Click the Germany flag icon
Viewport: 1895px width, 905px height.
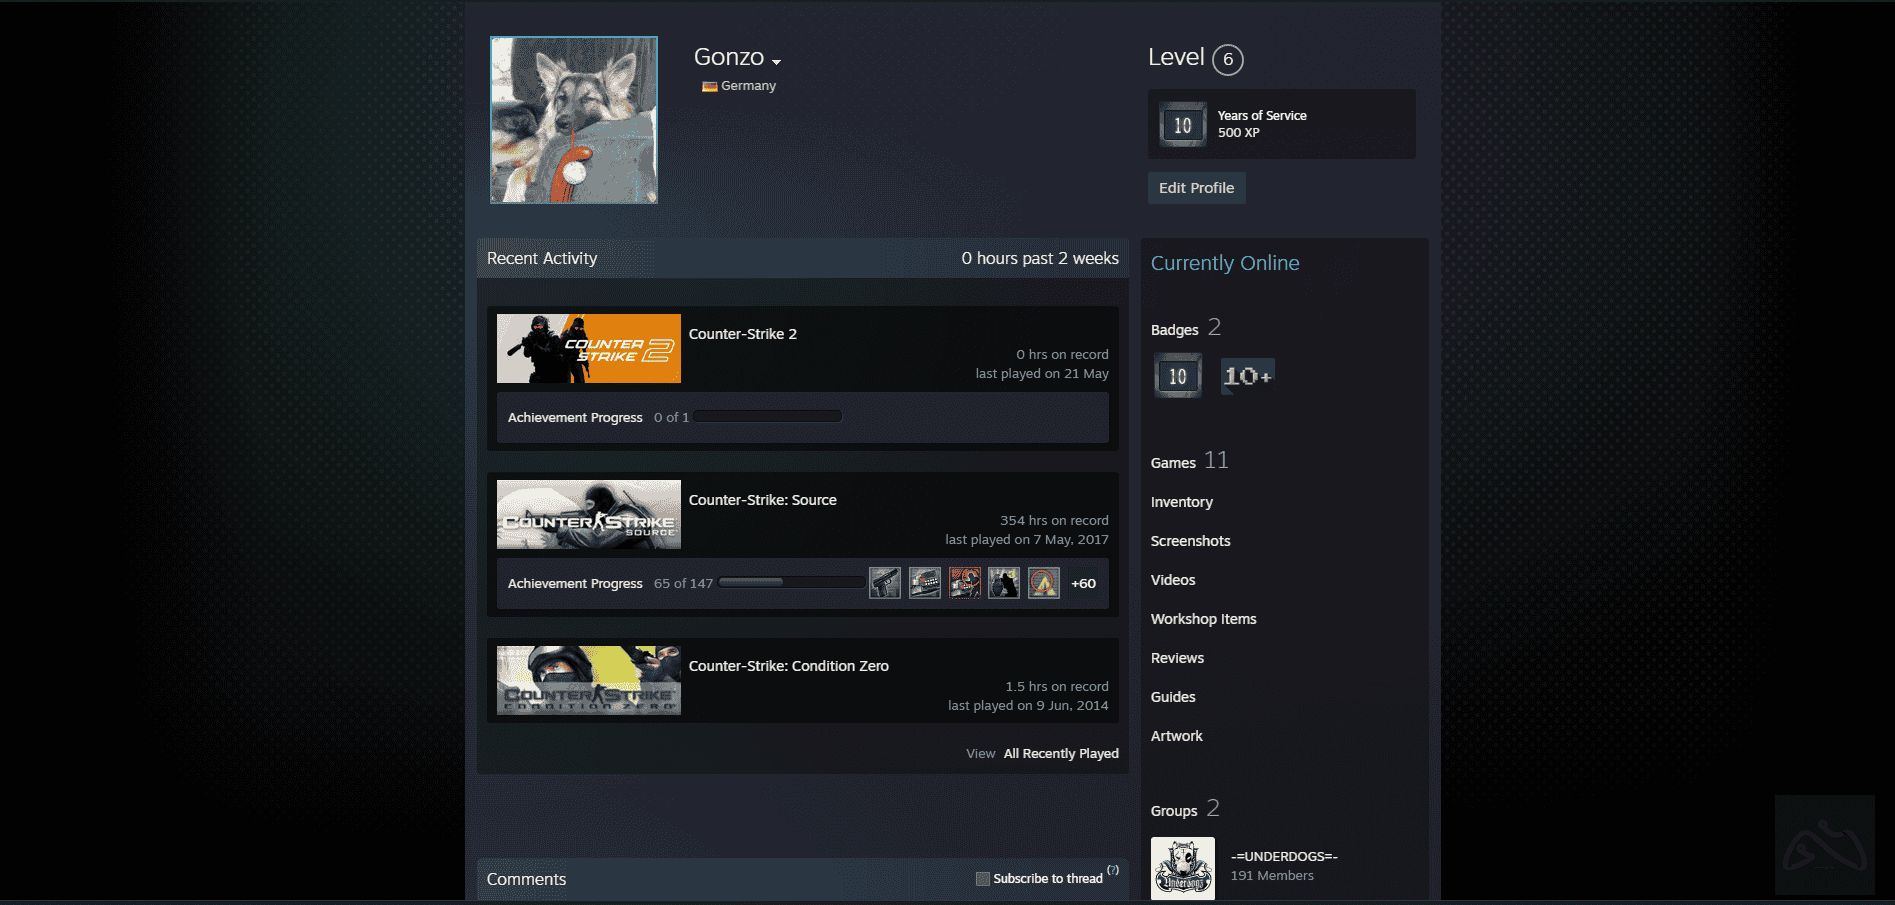709,86
